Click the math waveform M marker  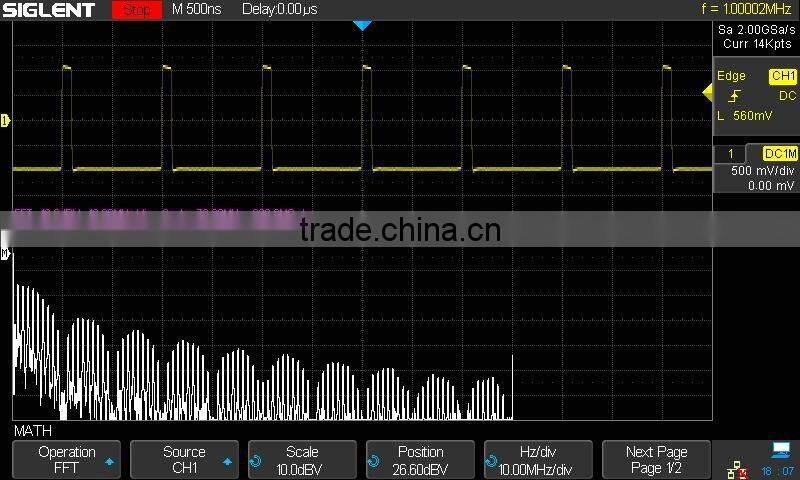tap(5, 253)
